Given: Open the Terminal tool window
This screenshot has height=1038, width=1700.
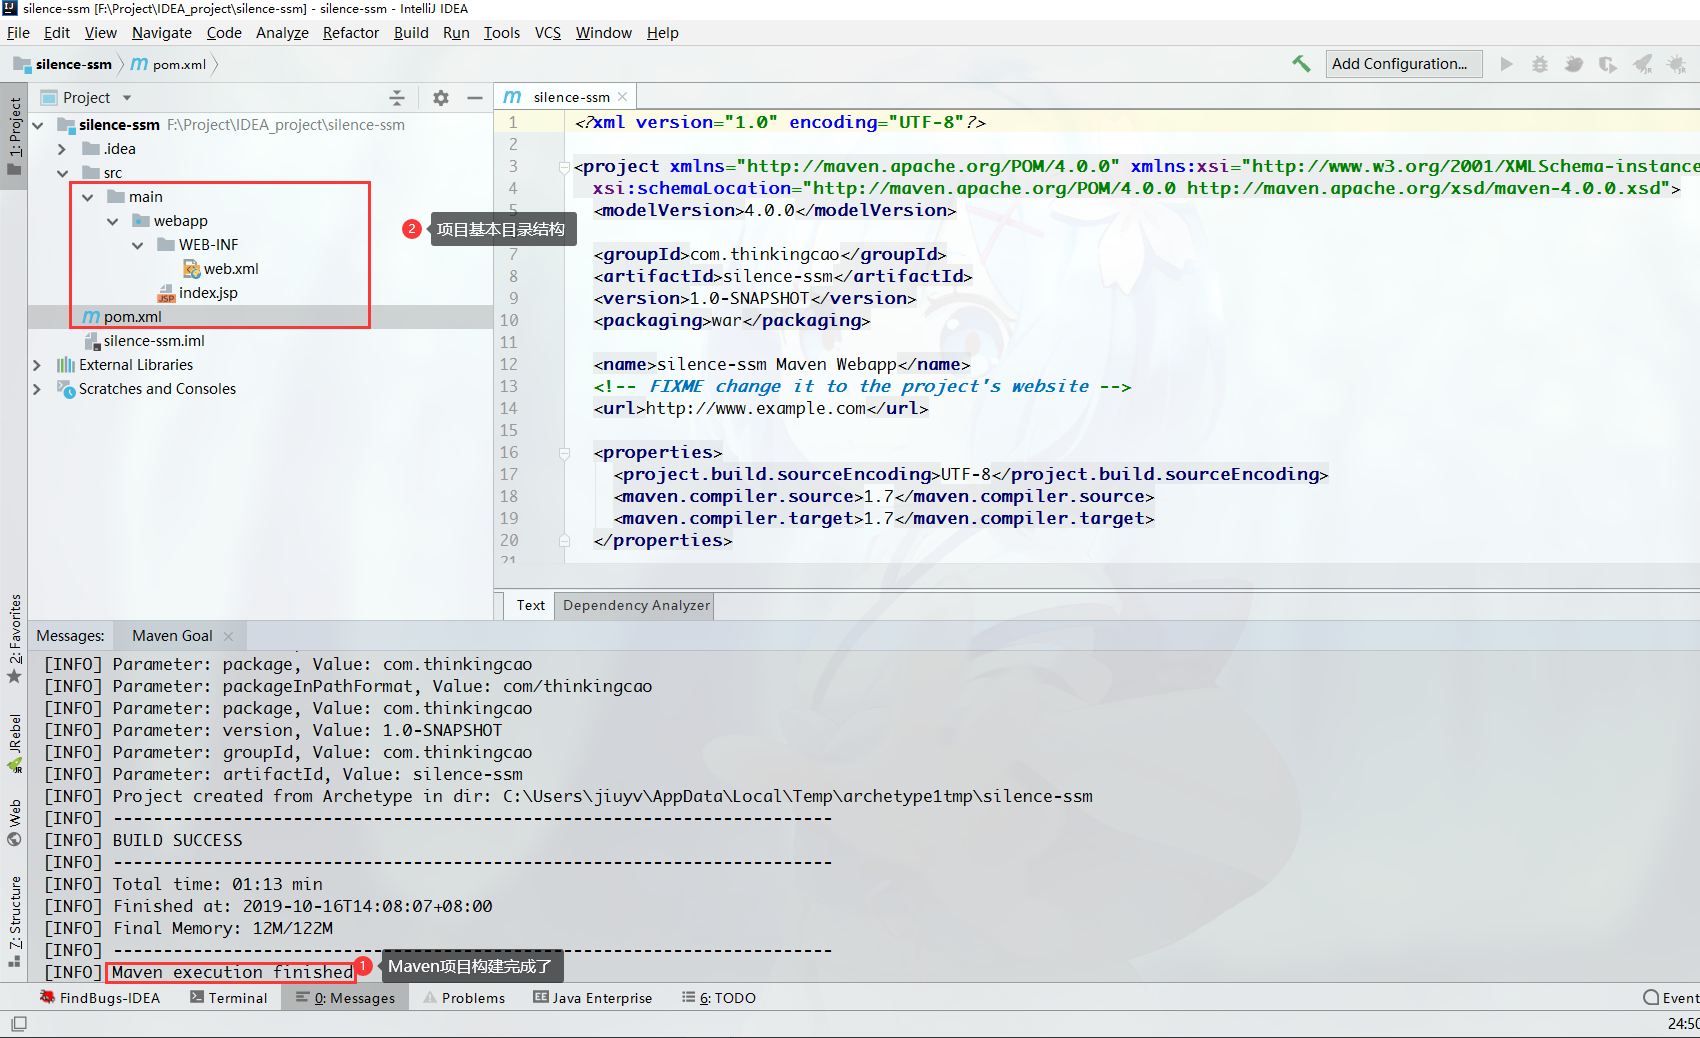Looking at the screenshot, I should (229, 997).
